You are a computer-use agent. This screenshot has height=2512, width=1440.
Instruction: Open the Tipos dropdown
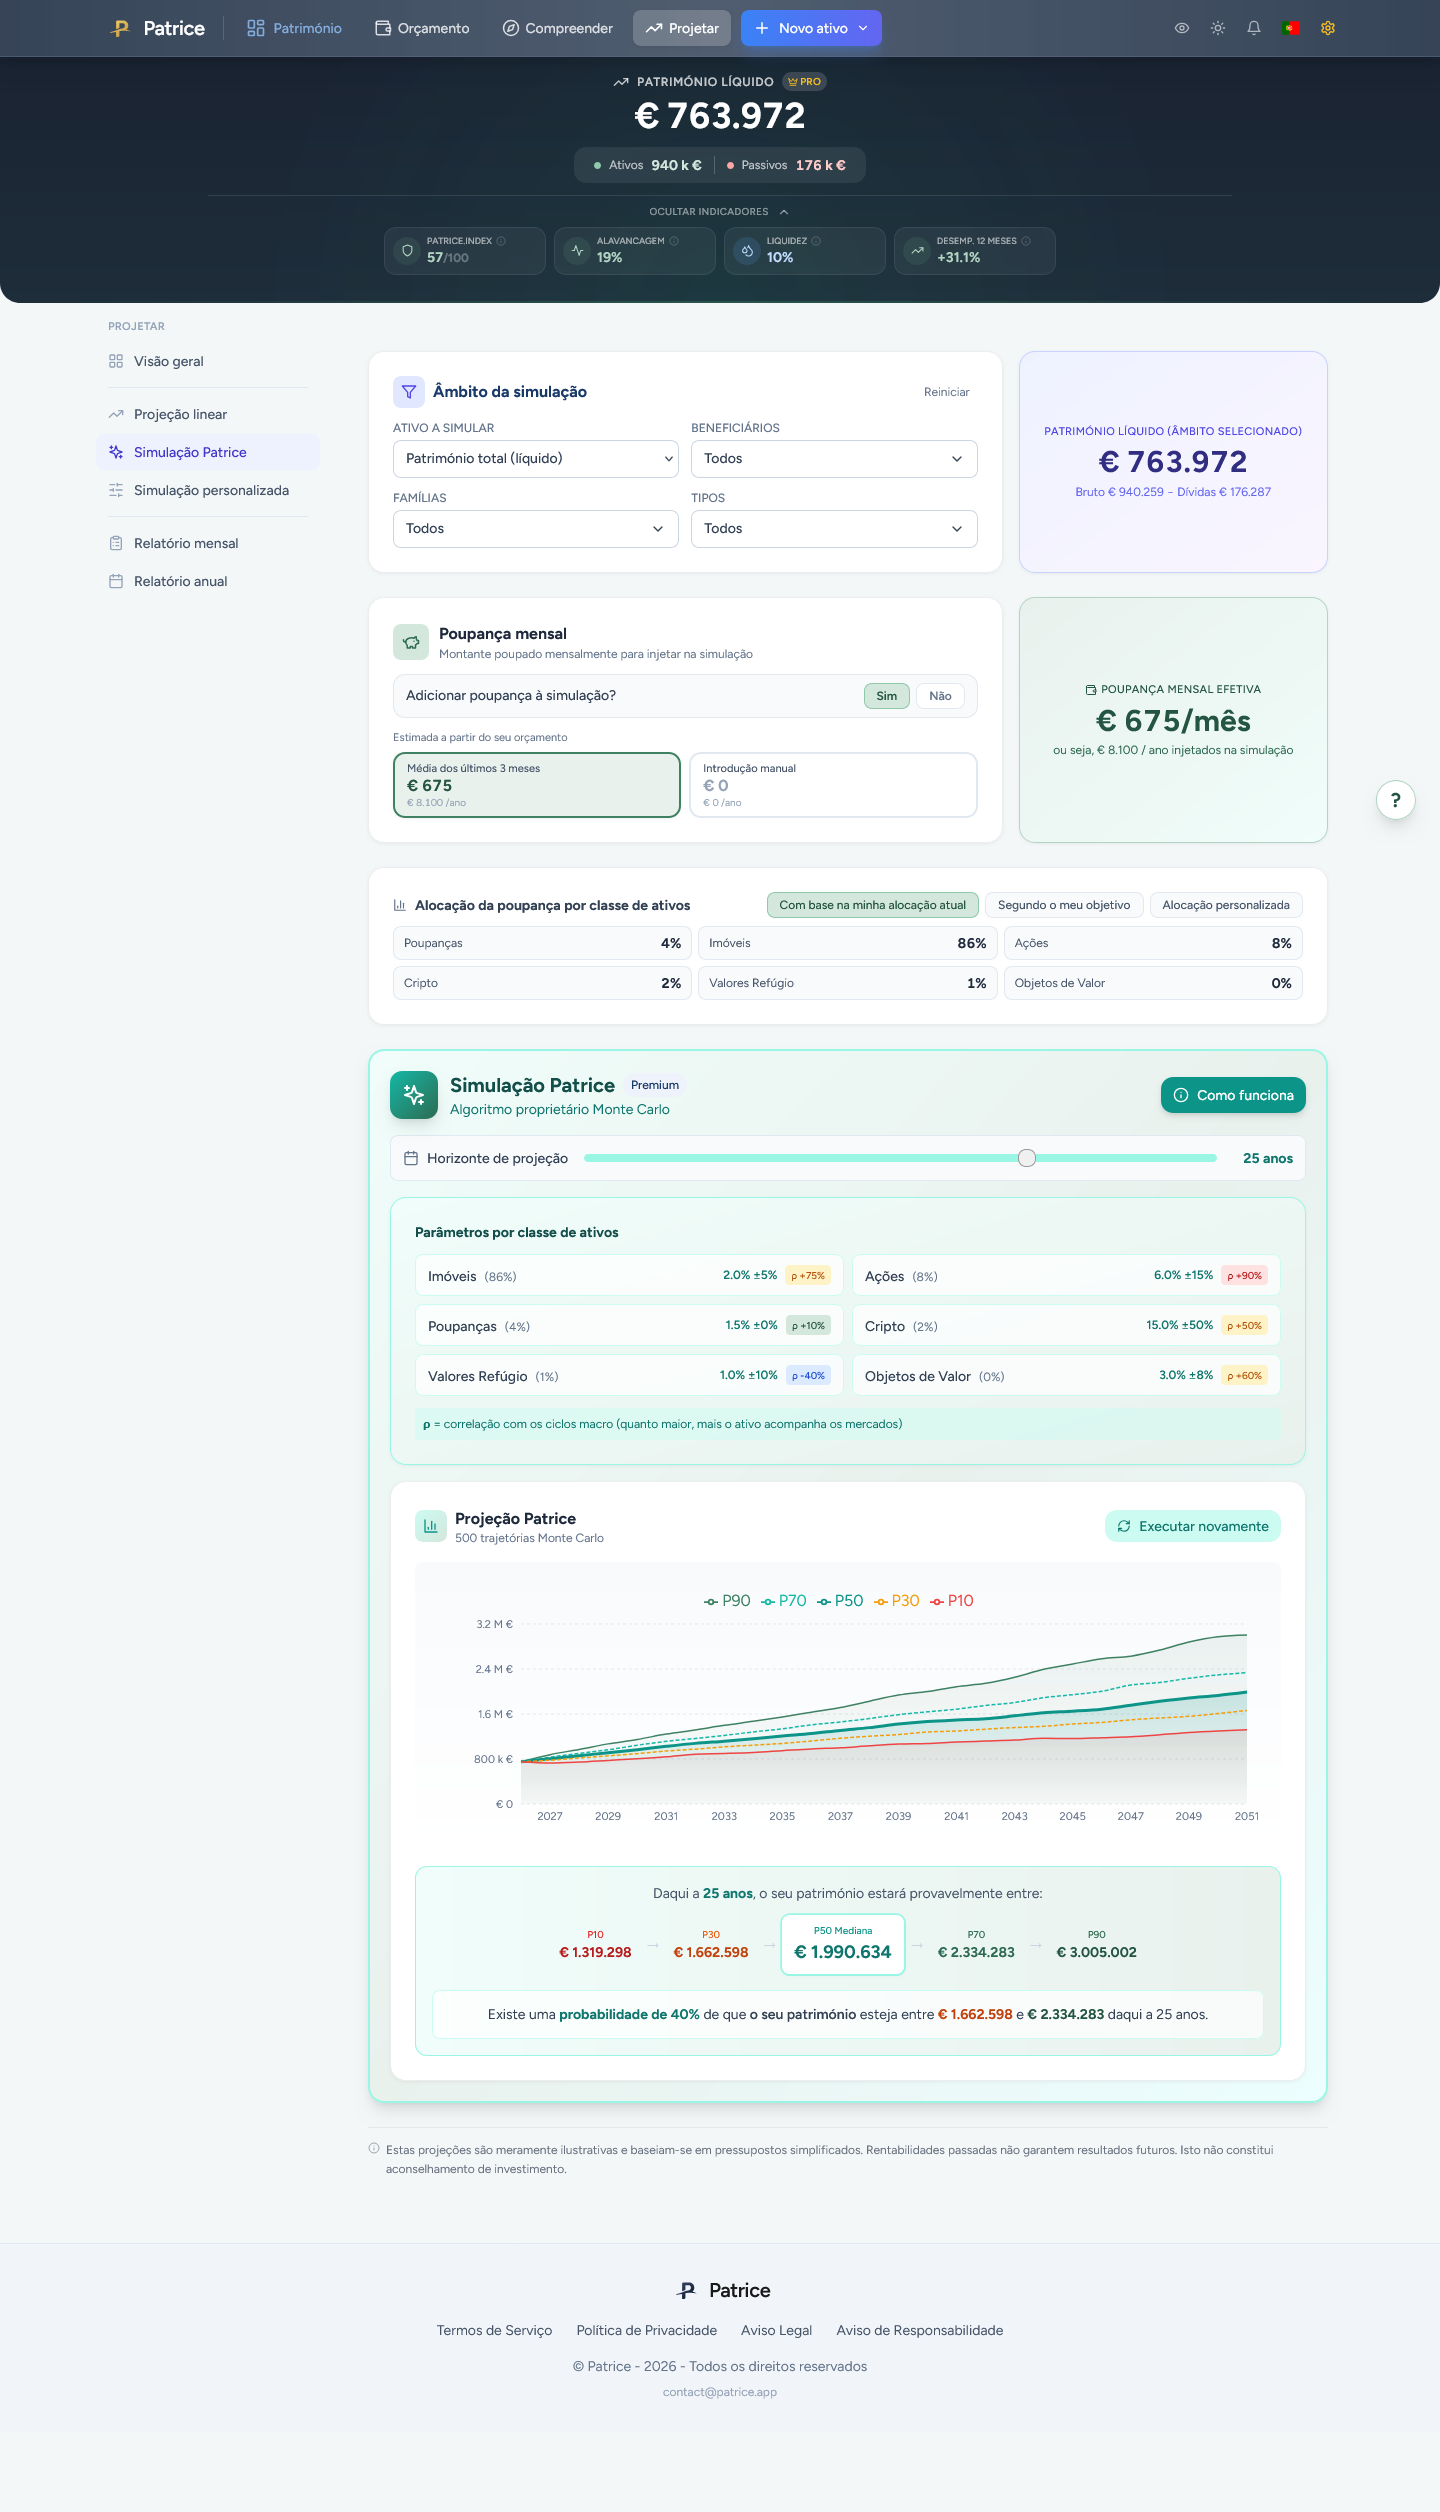pyautogui.click(x=834, y=529)
